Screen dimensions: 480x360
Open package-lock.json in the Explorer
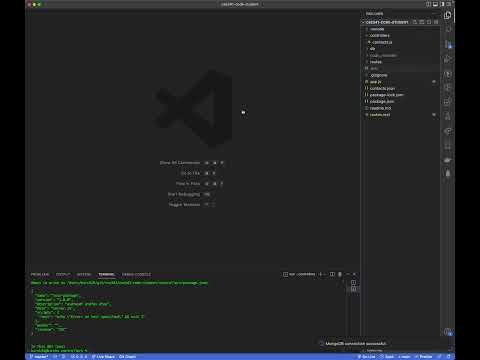tap(387, 95)
